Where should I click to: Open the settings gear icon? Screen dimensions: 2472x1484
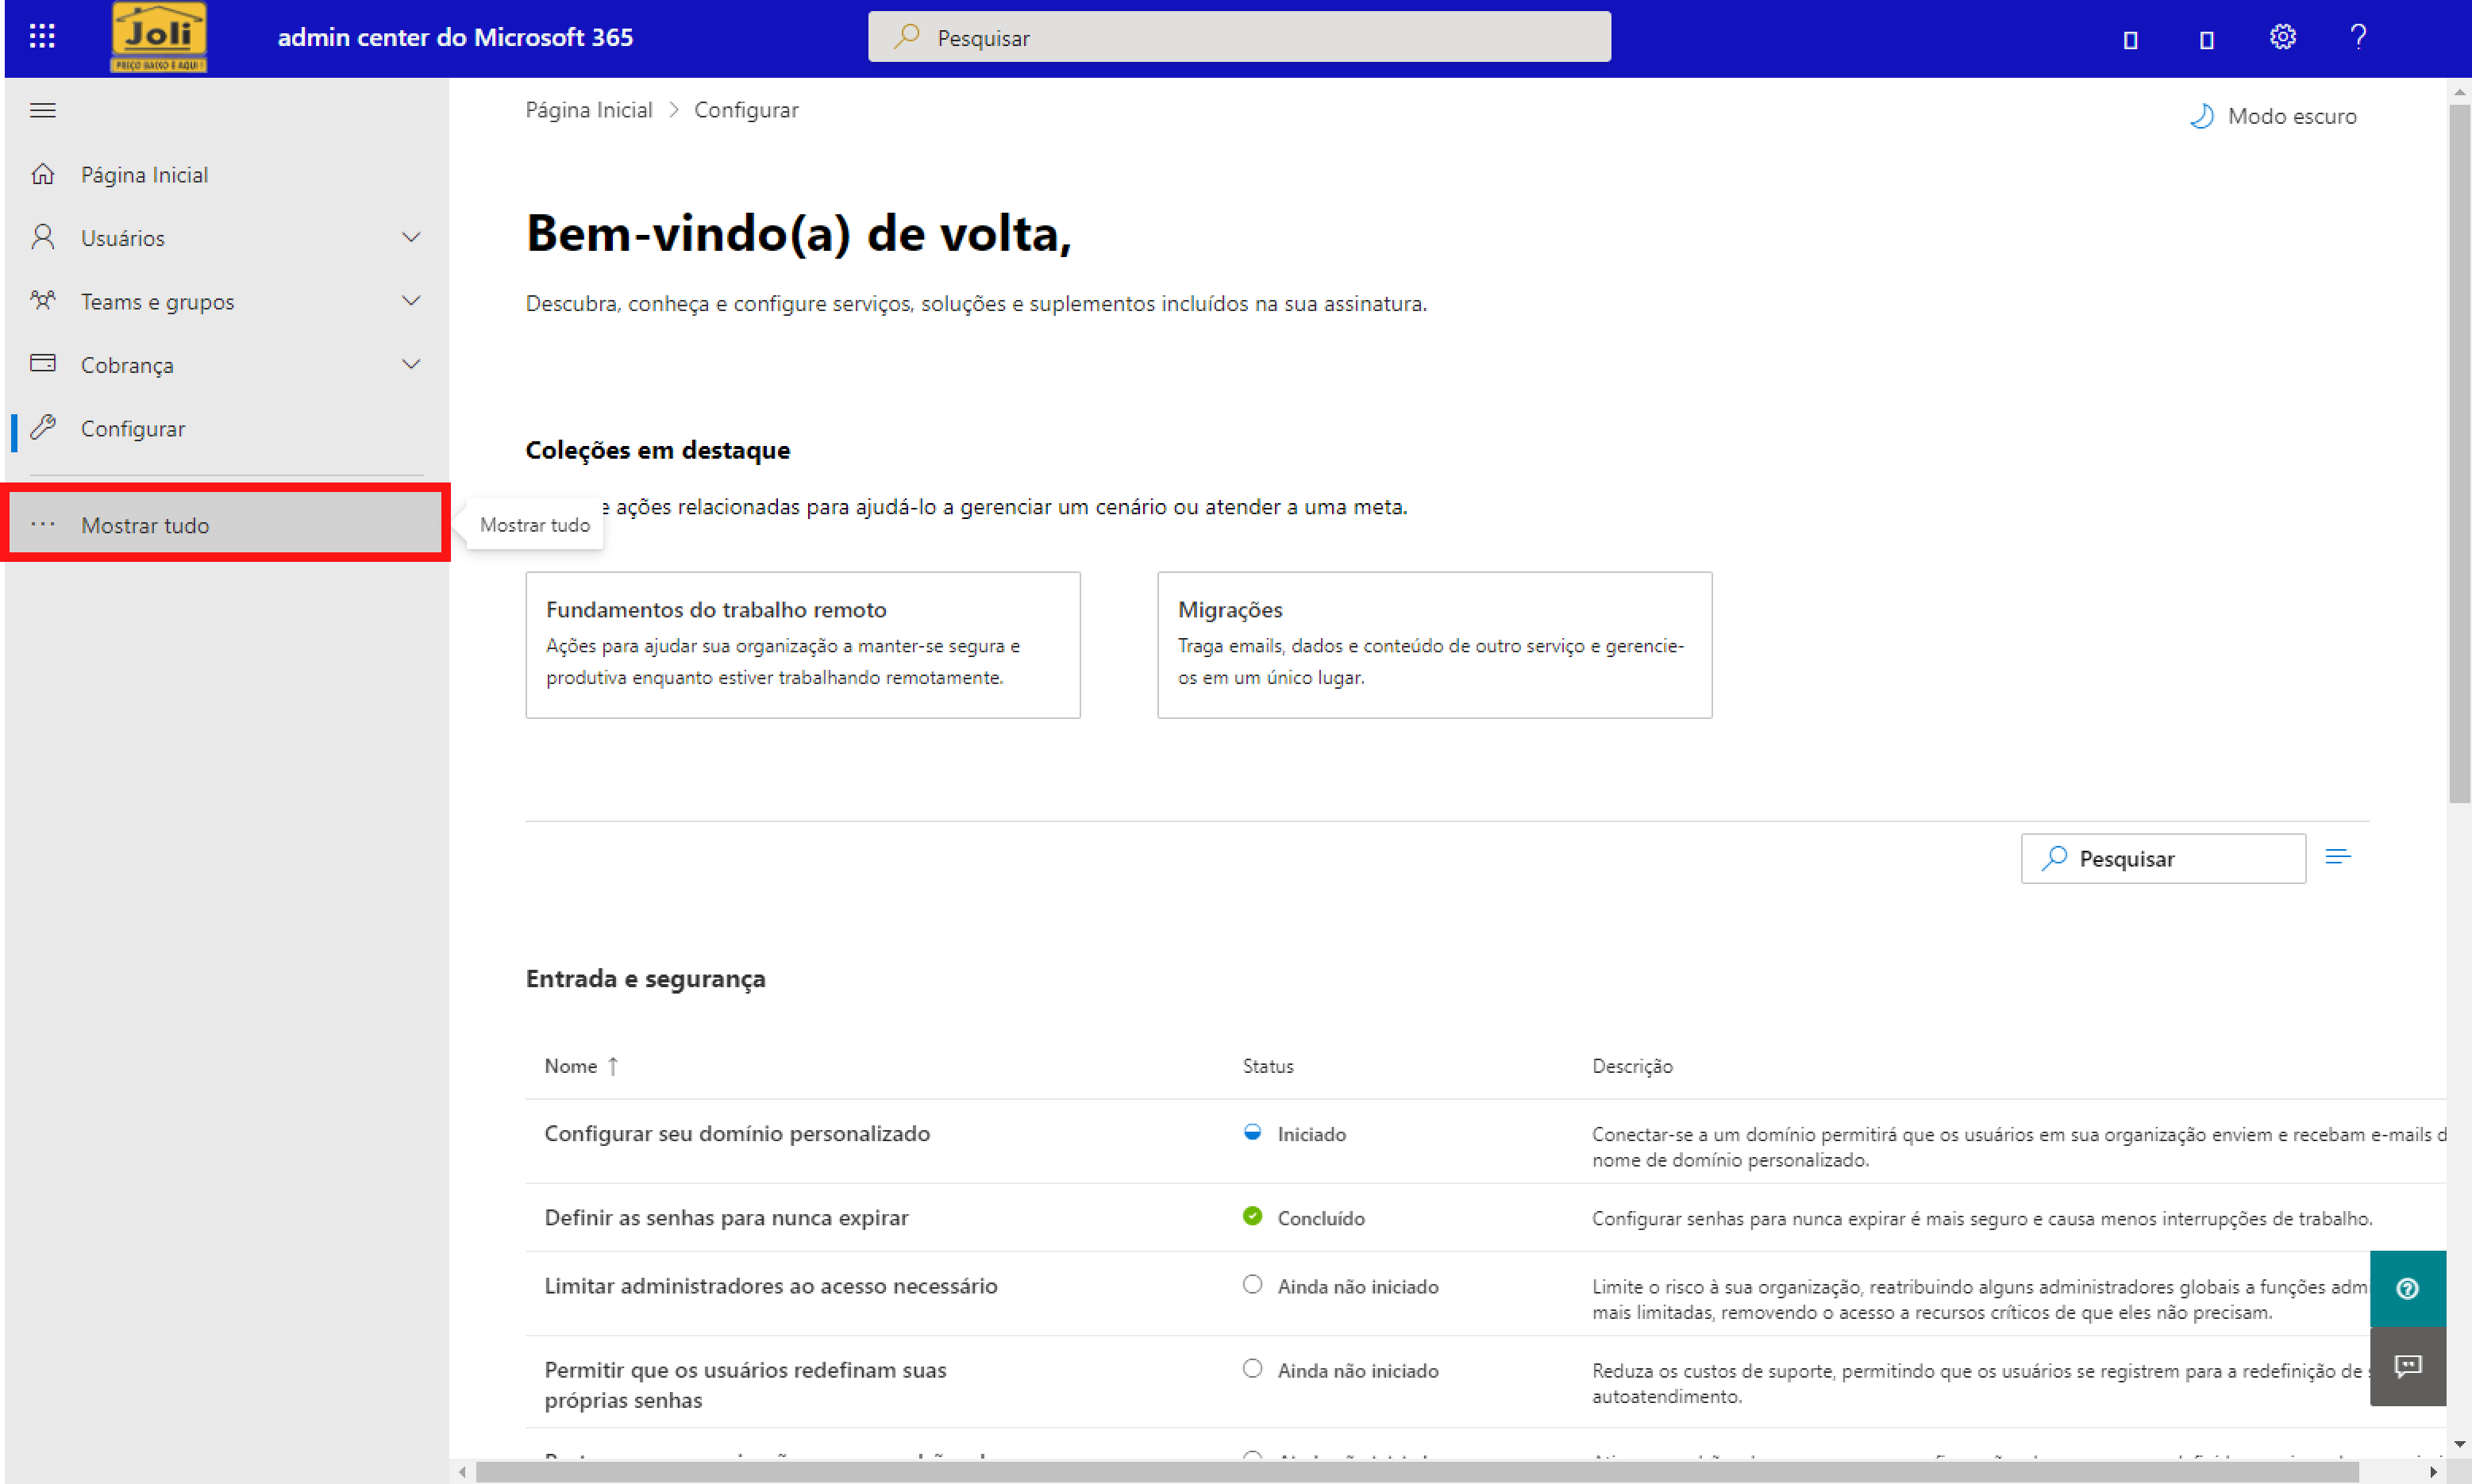2282,37
